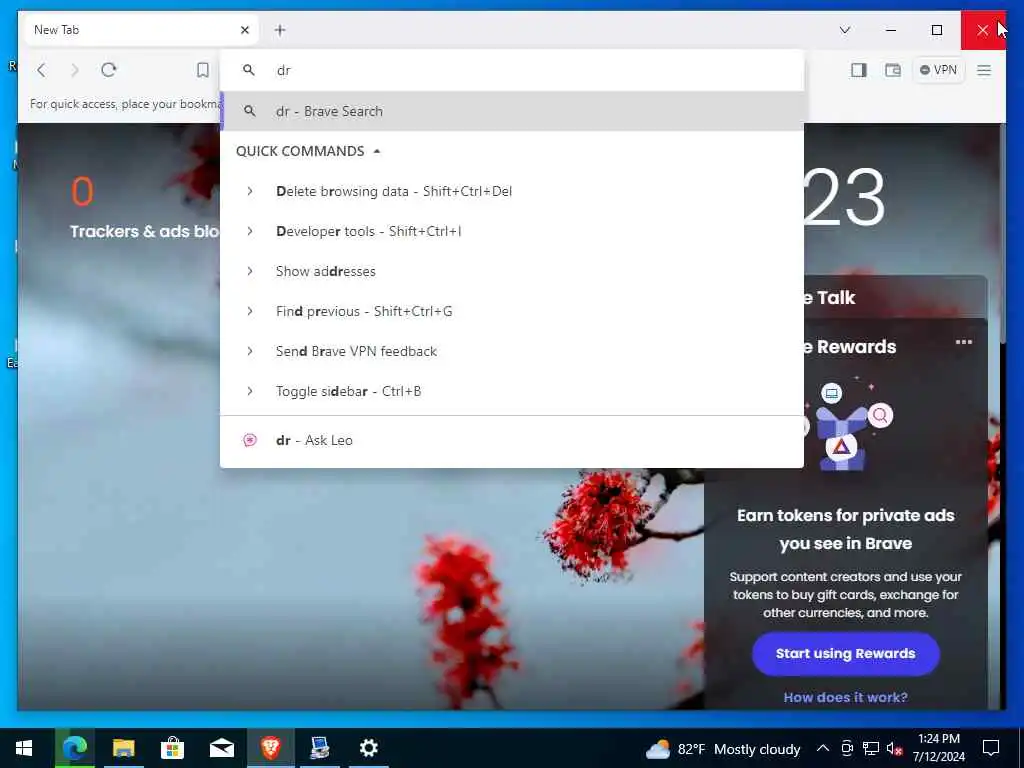Viewport: 1024px width, 768px height.
Task: Open the Settings gear in taskbar
Action: coord(368,748)
